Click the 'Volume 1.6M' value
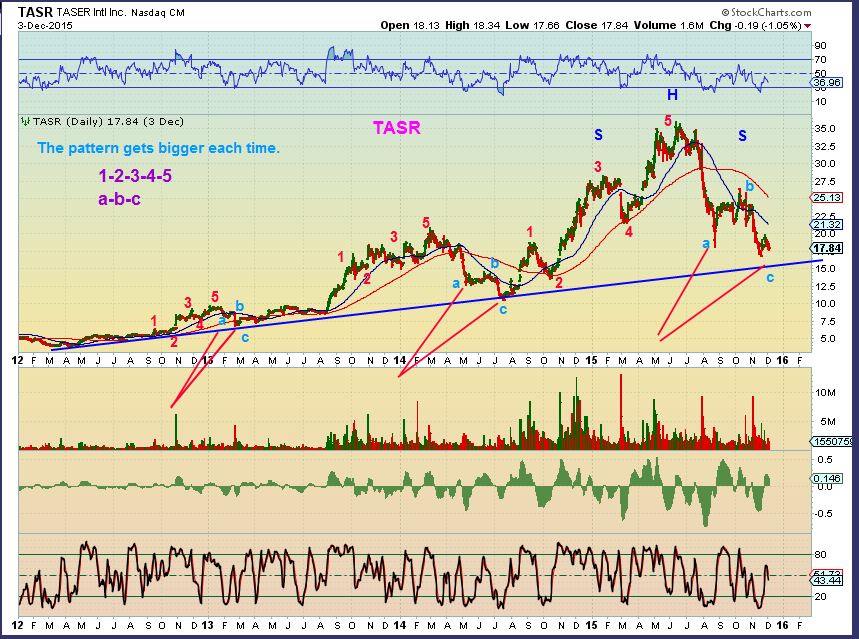 668,25
